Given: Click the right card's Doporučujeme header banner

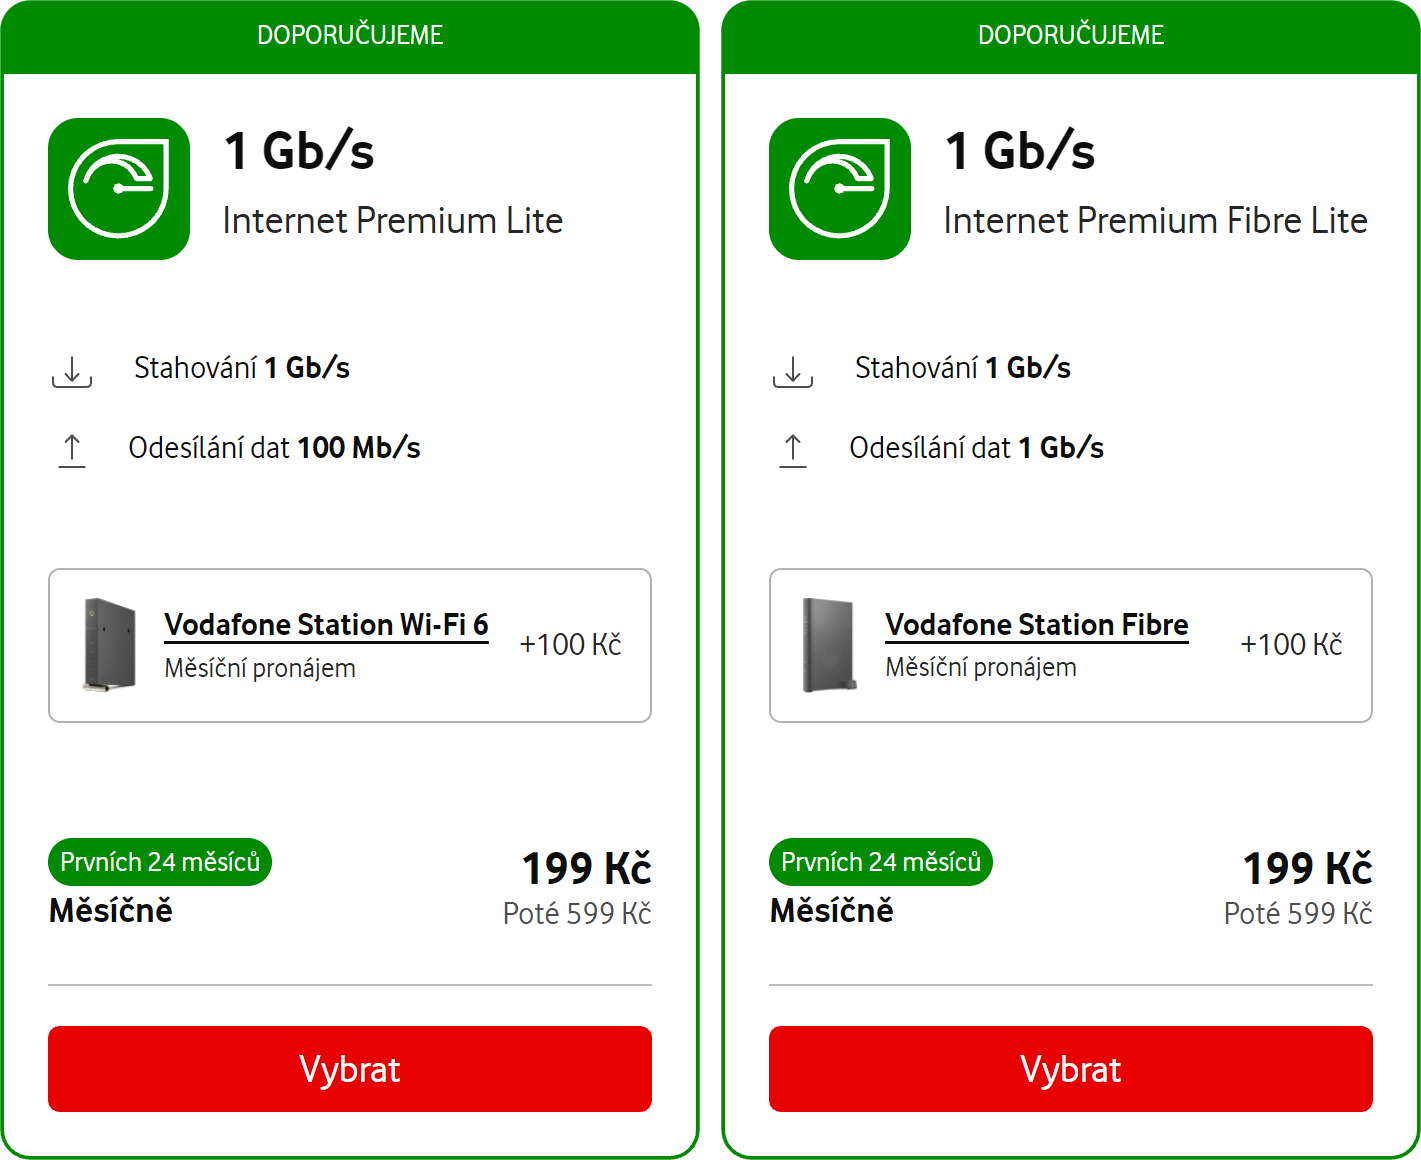Looking at the screenshot, I should [1071, 36].
